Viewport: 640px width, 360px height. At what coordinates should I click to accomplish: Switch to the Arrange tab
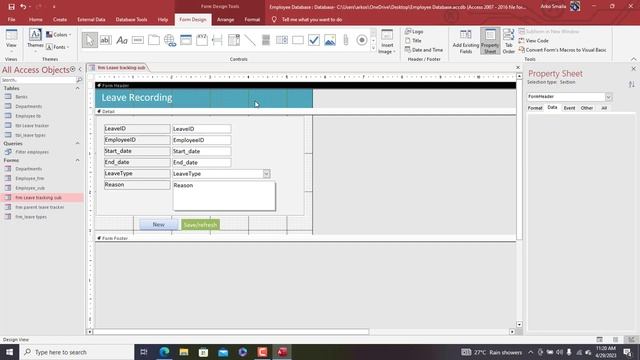(225, 19)
